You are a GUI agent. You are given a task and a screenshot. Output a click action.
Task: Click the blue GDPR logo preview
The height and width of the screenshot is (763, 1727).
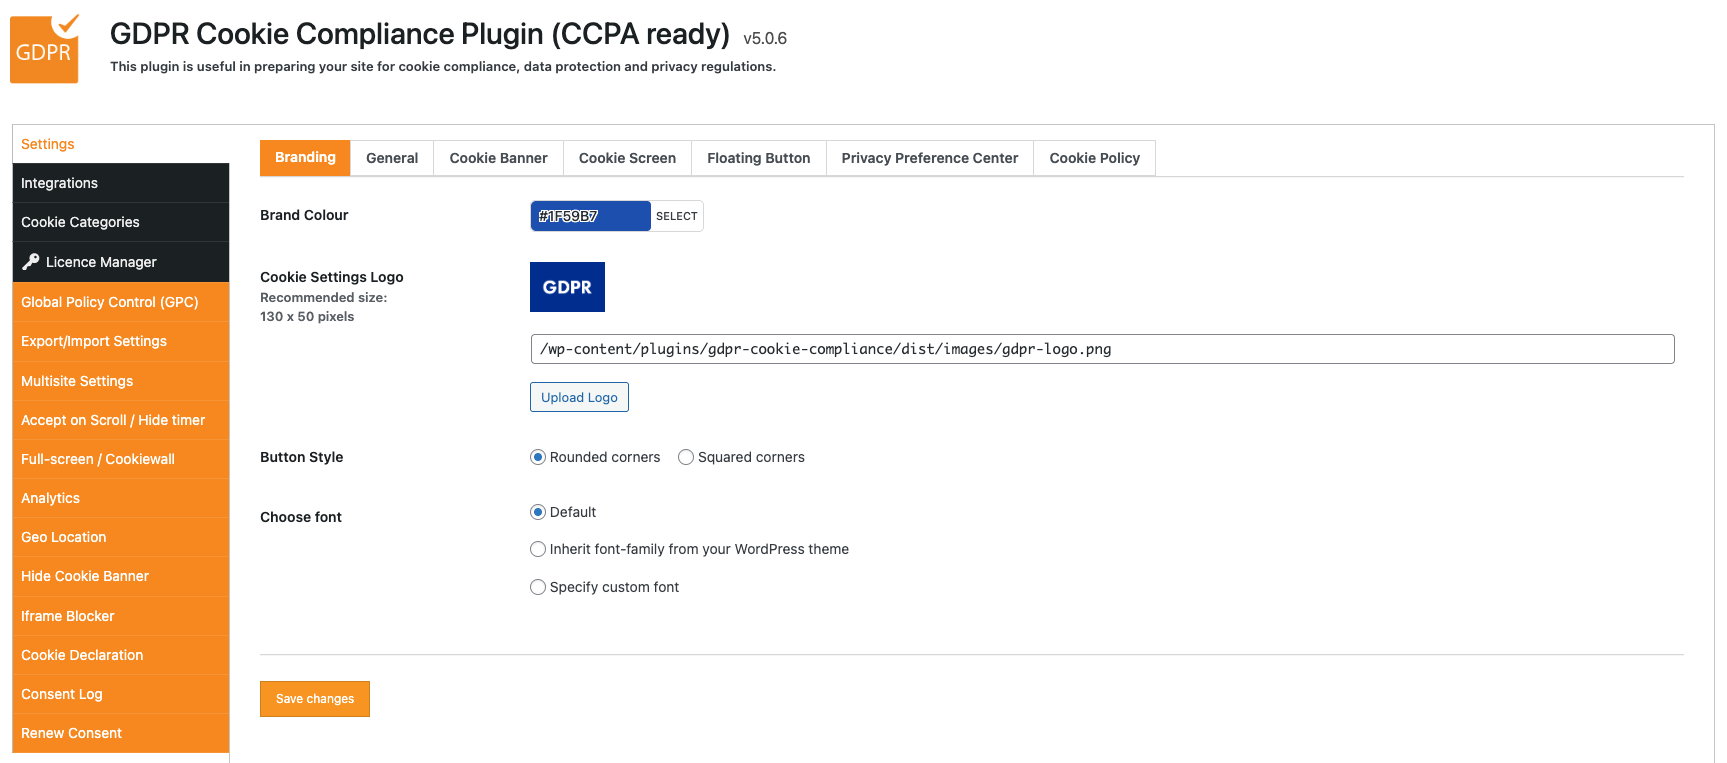(x=567, y=287)
